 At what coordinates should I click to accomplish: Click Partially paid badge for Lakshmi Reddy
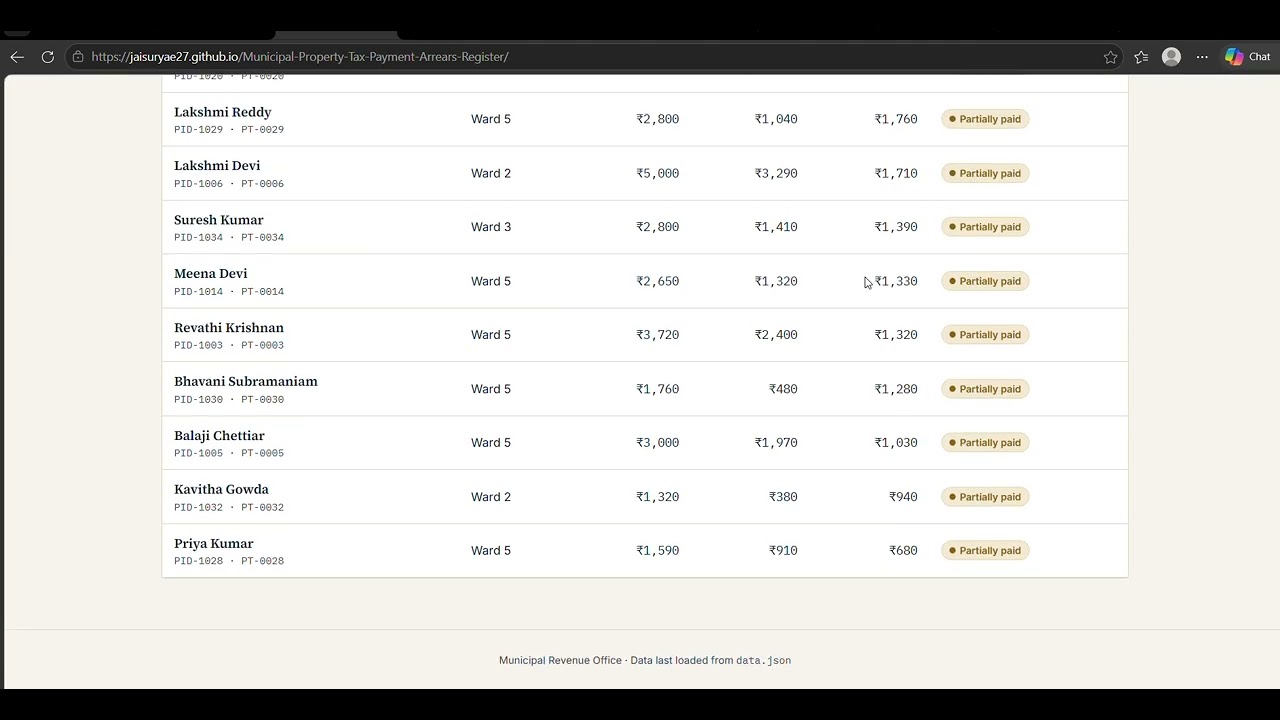coord(985,119)
